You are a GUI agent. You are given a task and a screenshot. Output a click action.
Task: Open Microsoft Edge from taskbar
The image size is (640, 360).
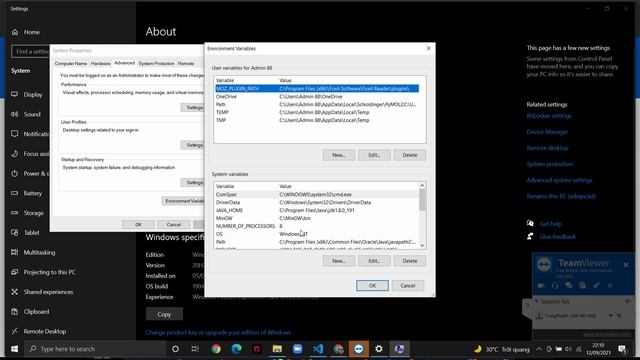click(236, 349)
